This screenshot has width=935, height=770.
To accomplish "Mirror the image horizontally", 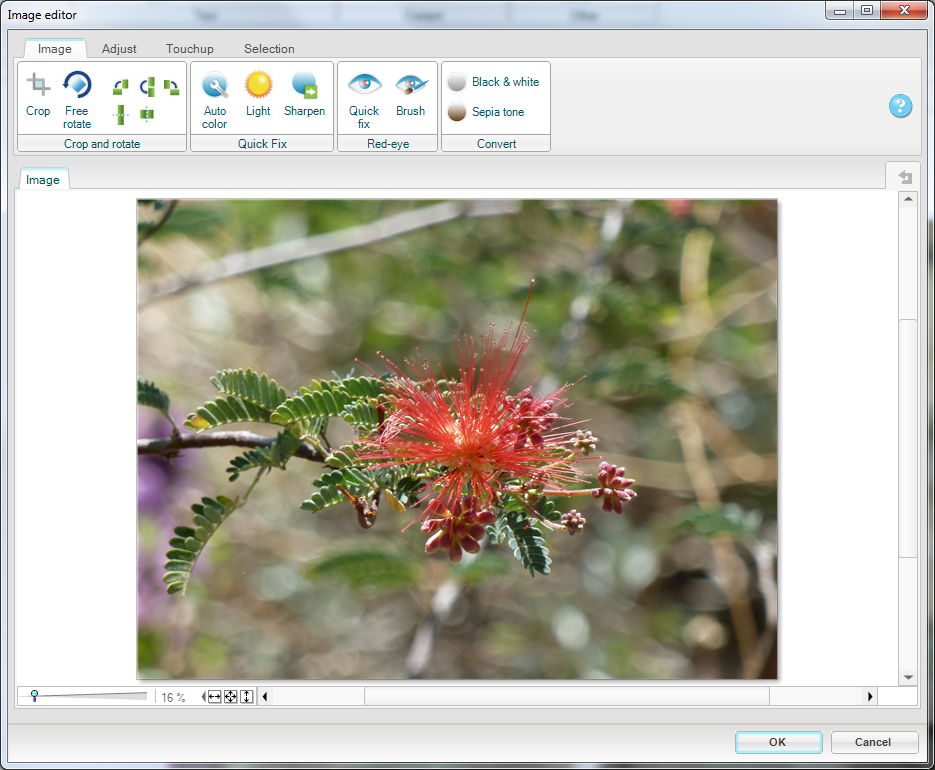I will pyautogui.click(x=147, y=113).
